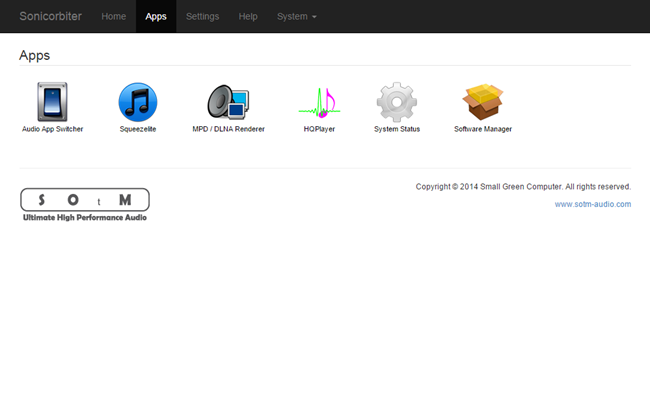Open the Software Manager box icon
The width and height of the screenshot is (650, 397).
(x=483, y=102)
